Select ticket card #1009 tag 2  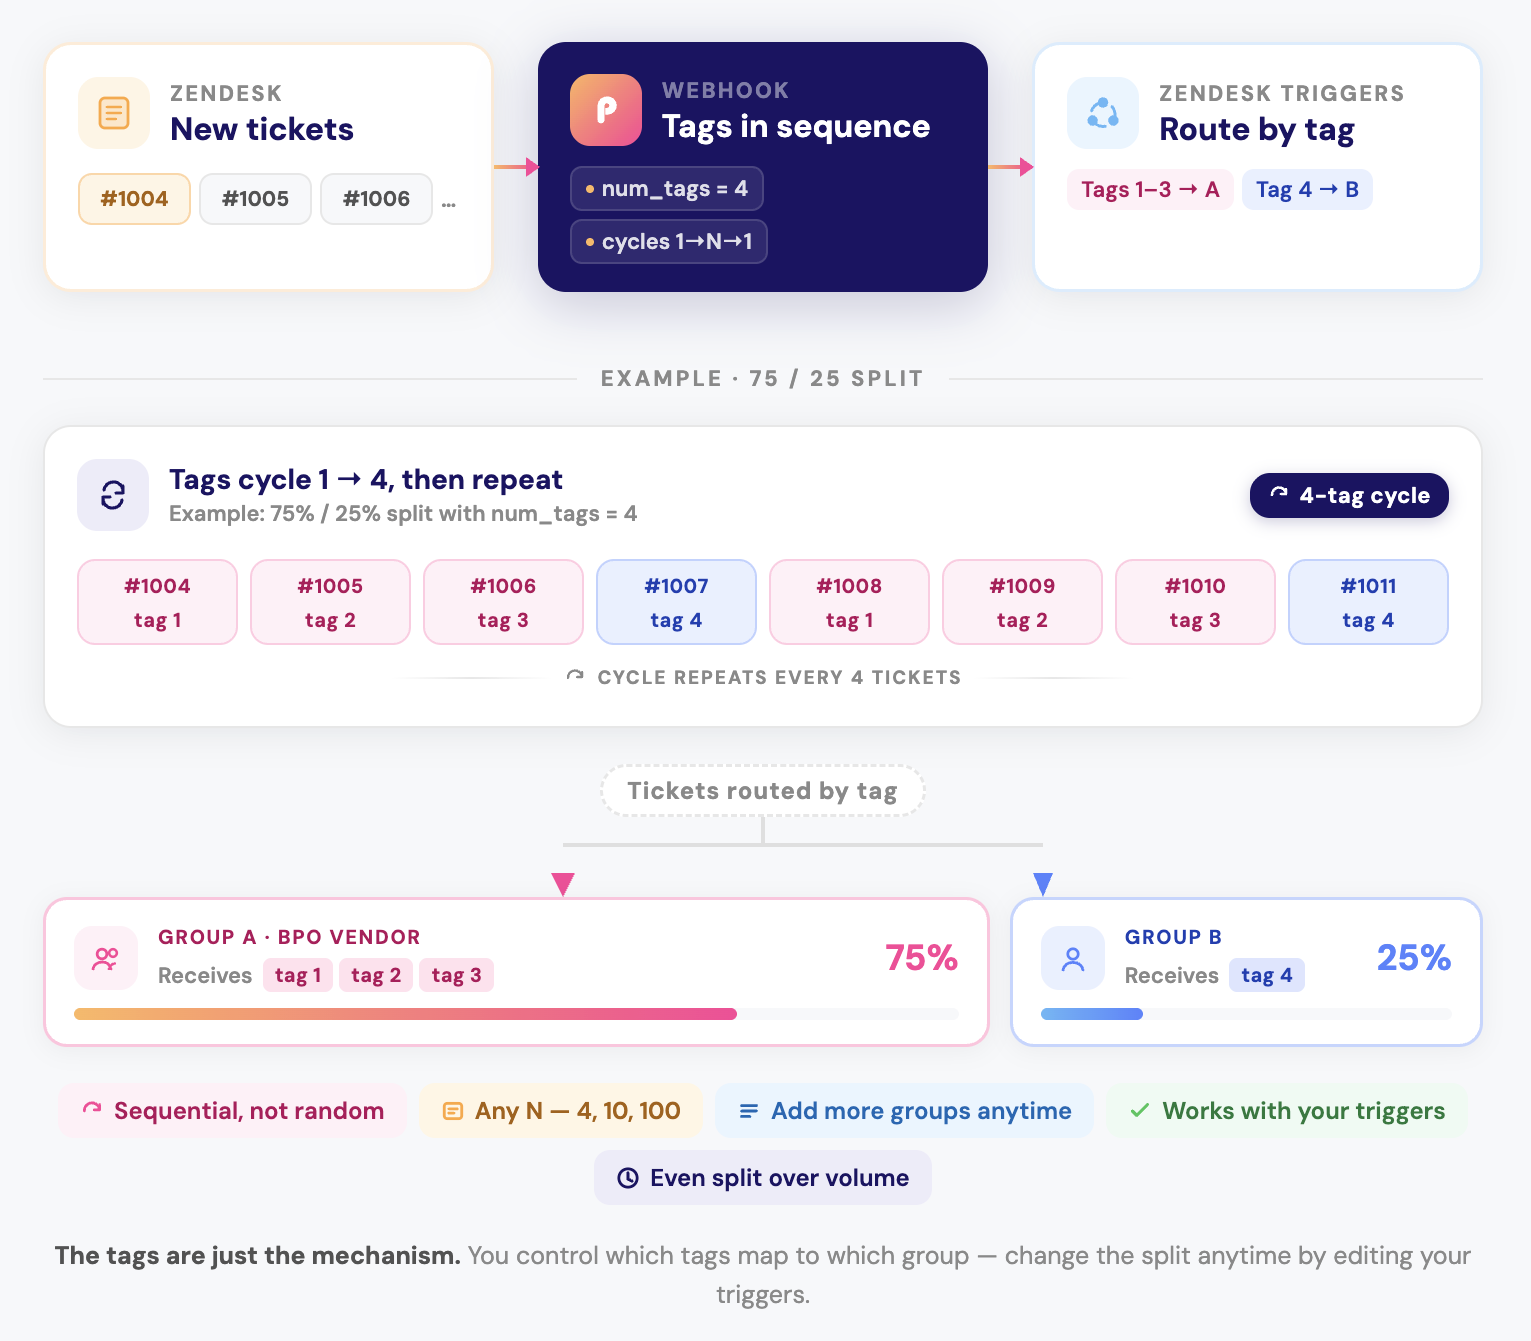click(x=1023, y=602)
